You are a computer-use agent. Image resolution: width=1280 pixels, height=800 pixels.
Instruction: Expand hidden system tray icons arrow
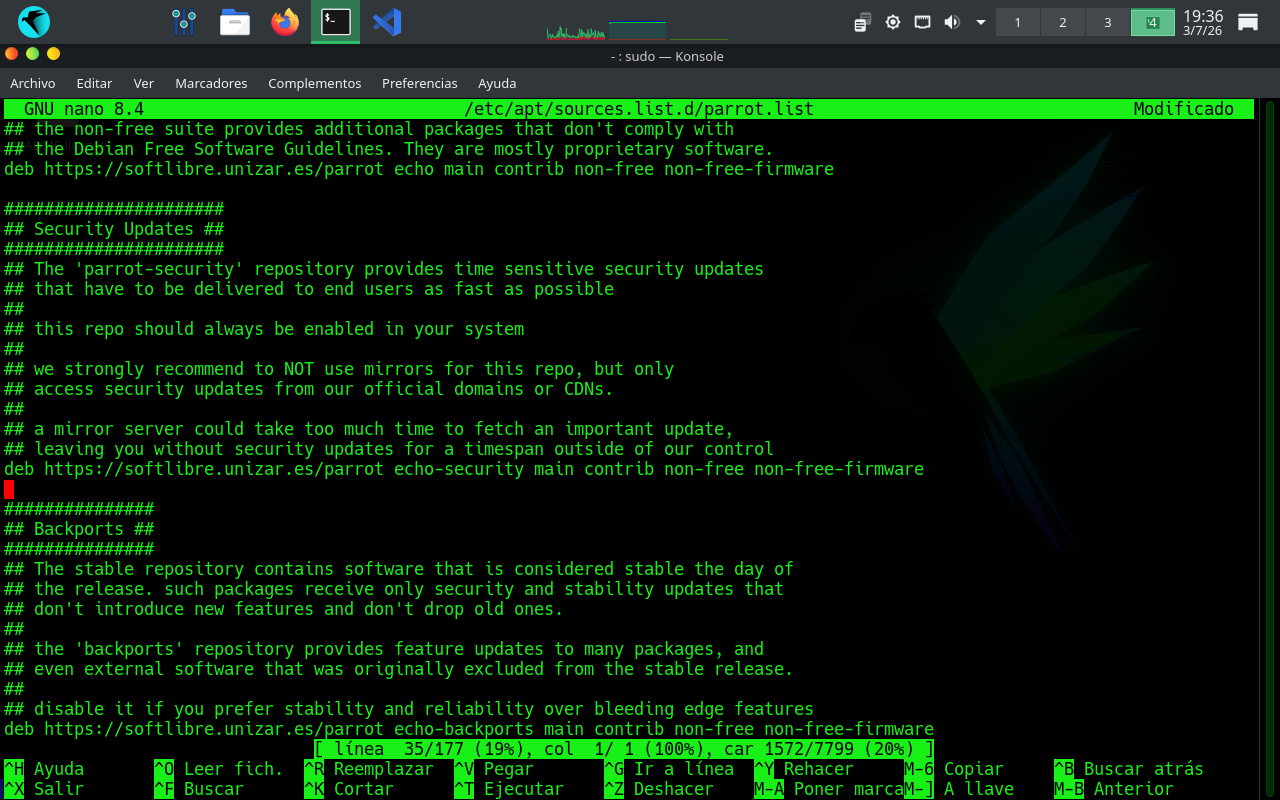(x=981, y=22)
